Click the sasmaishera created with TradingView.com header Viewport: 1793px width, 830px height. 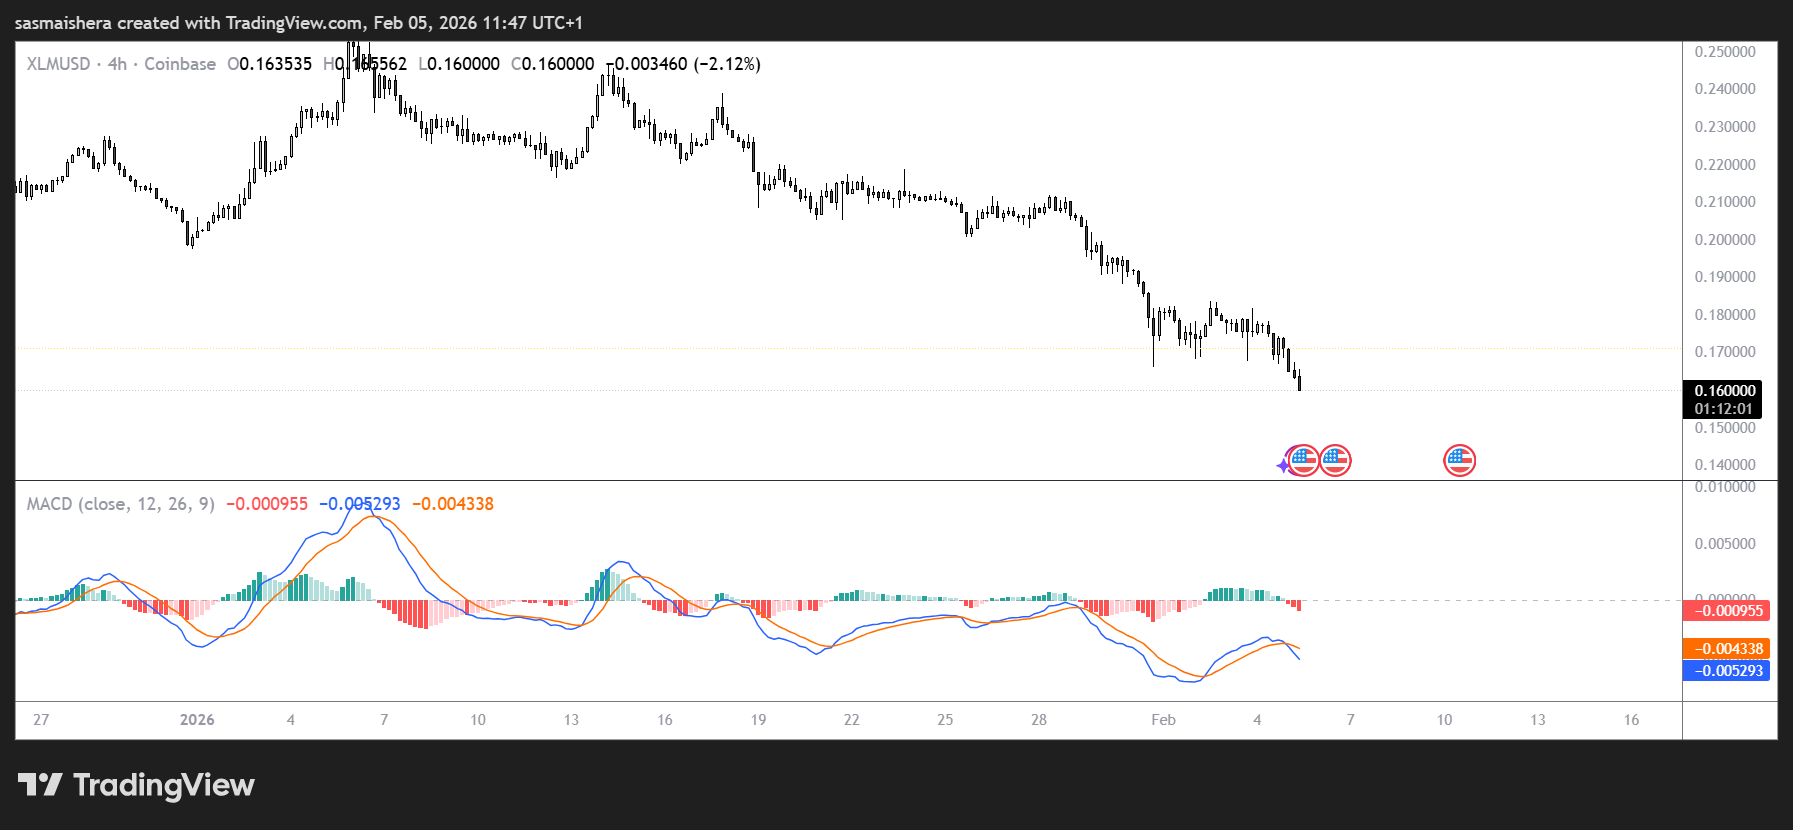(x=299, y=23)
